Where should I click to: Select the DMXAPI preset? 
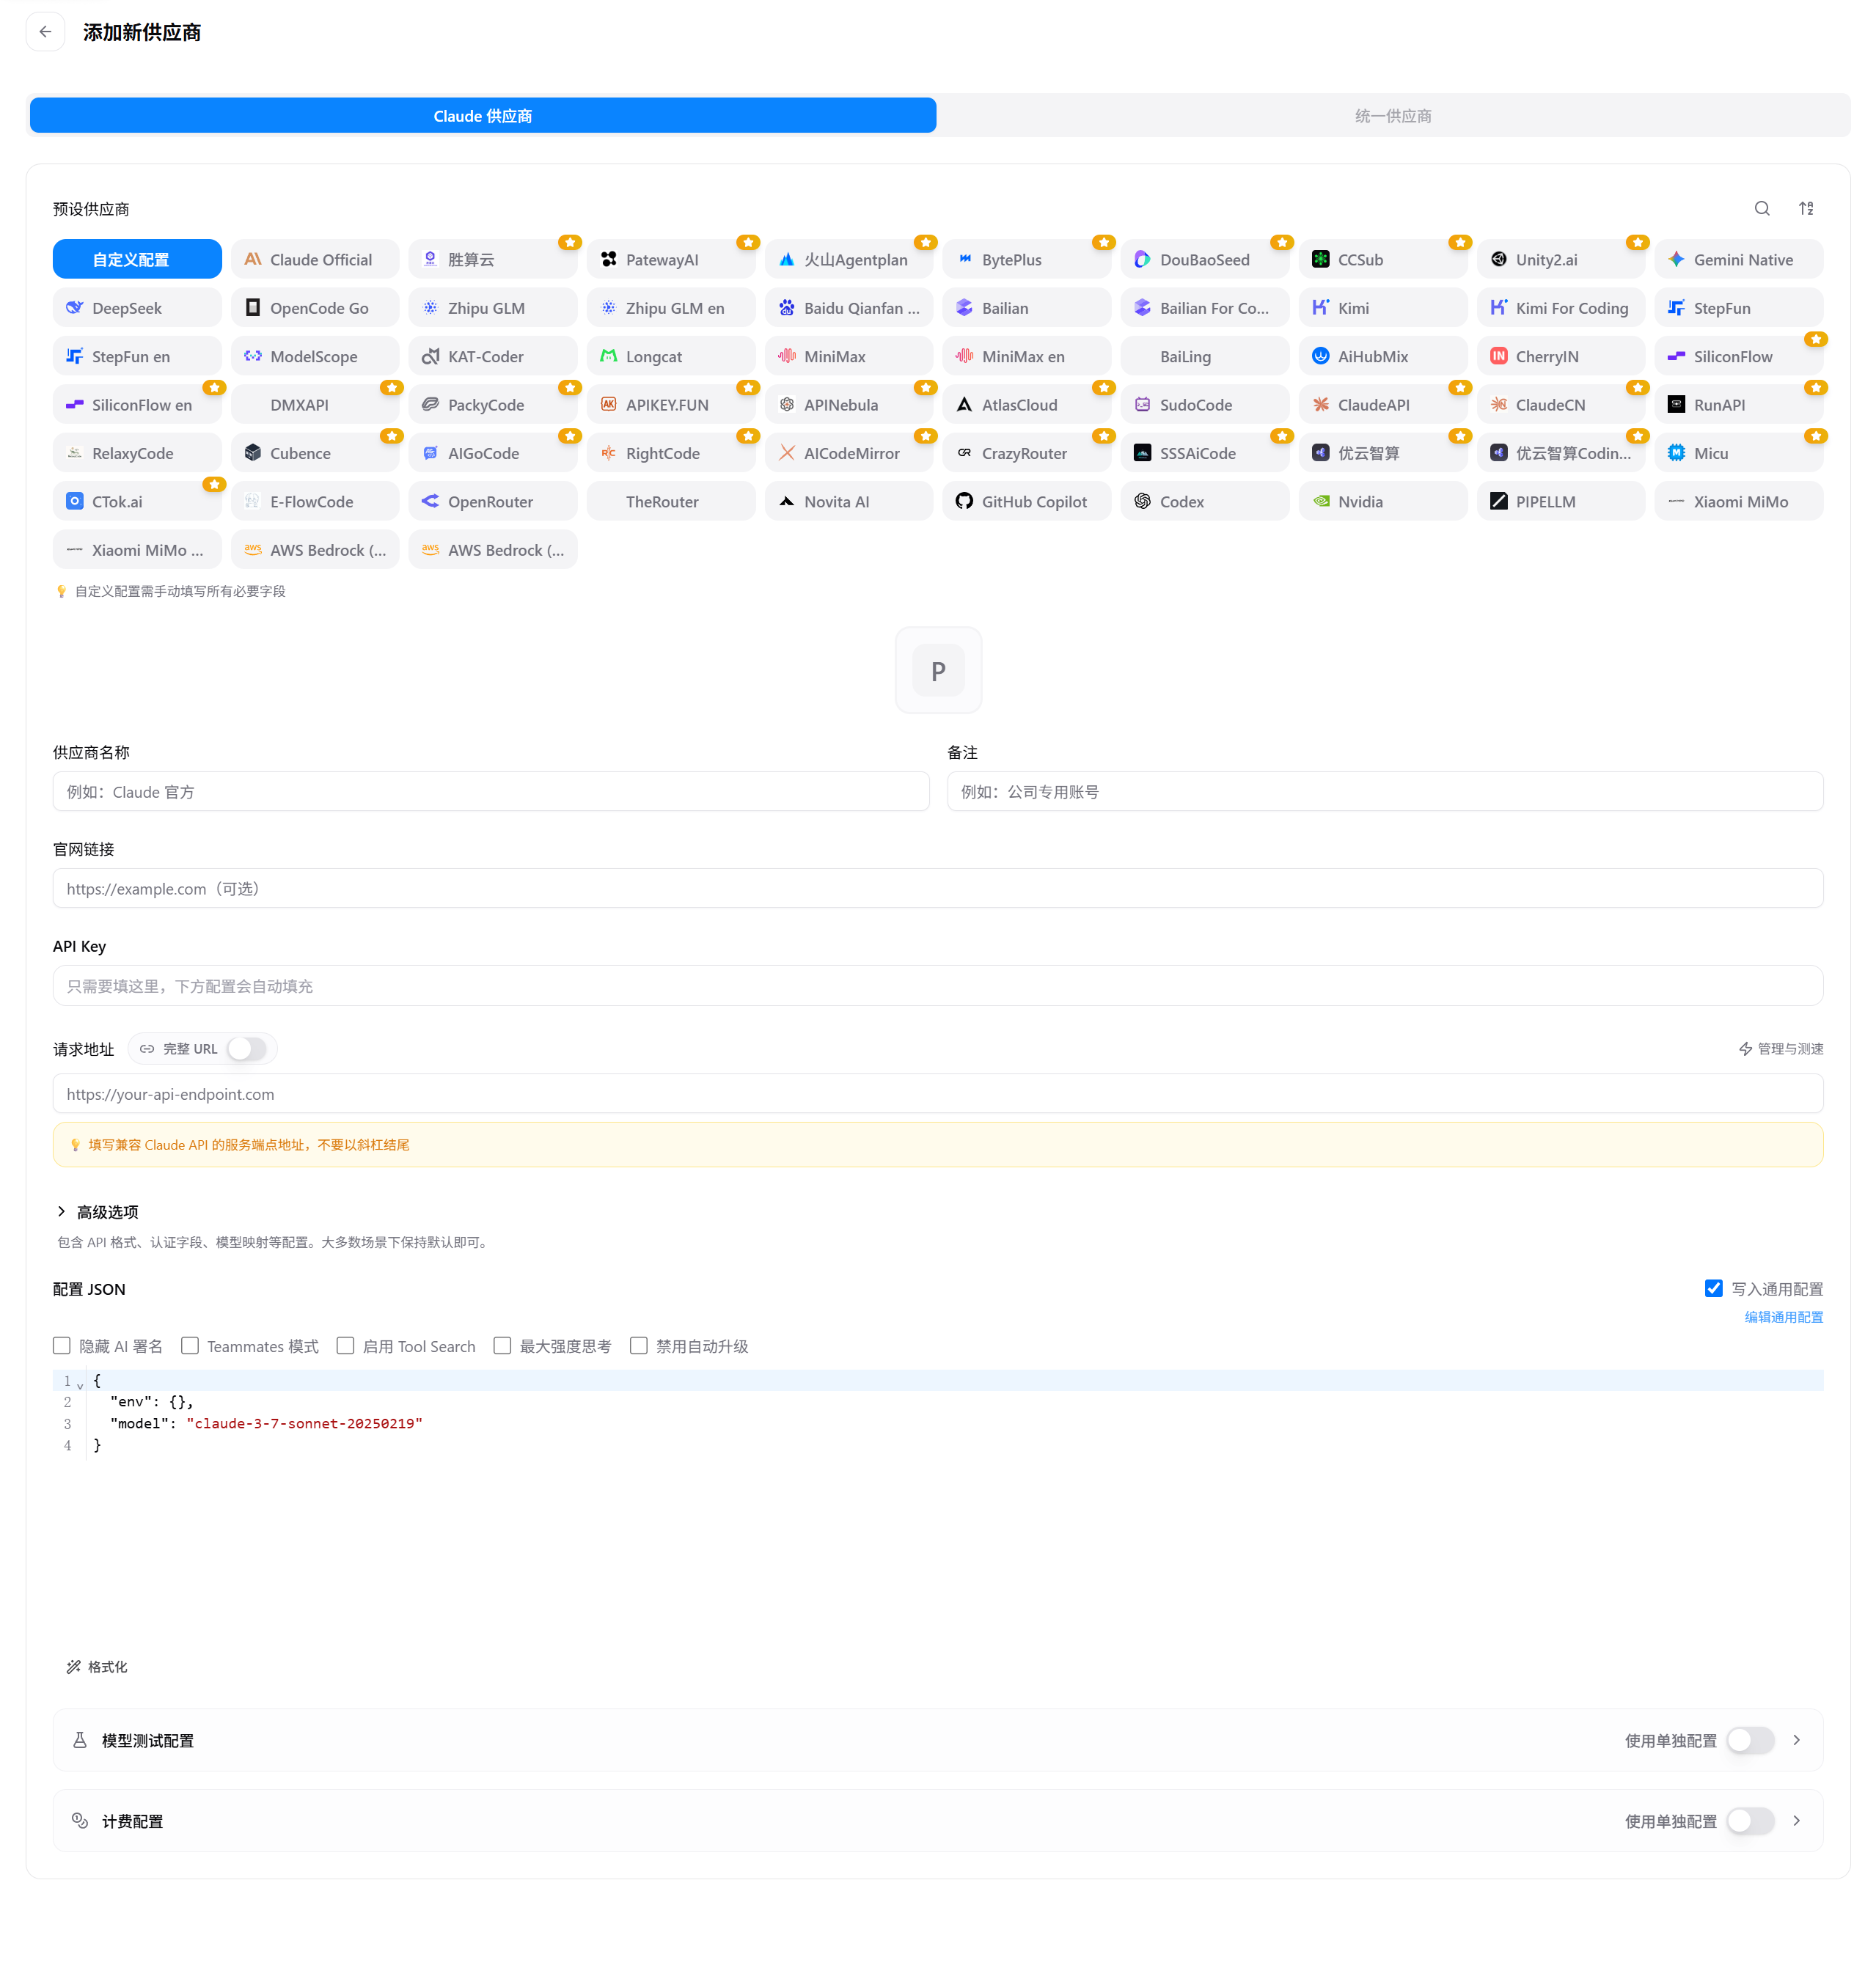click(x=315, y=404)
